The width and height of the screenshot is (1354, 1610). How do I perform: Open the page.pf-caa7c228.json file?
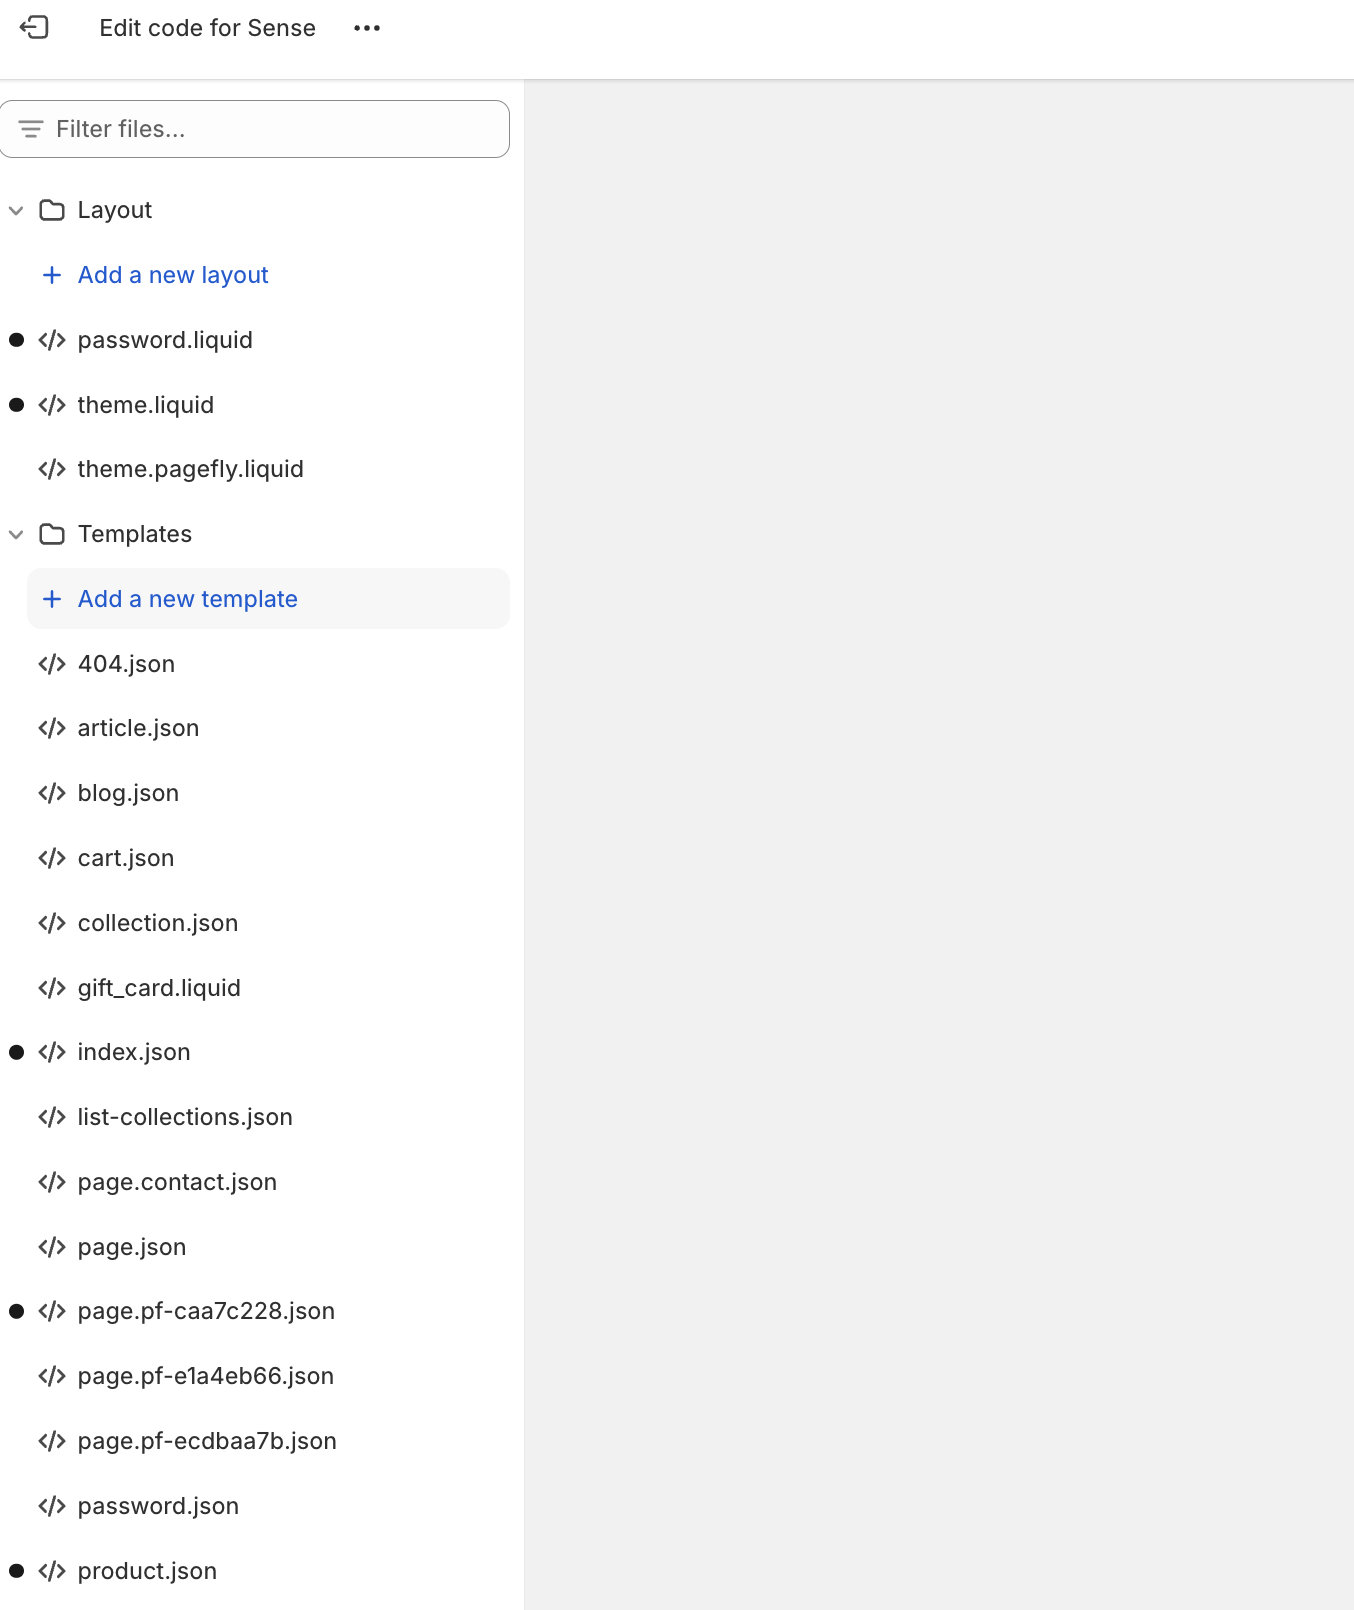pyautogui.click(x=206, y=1311)
